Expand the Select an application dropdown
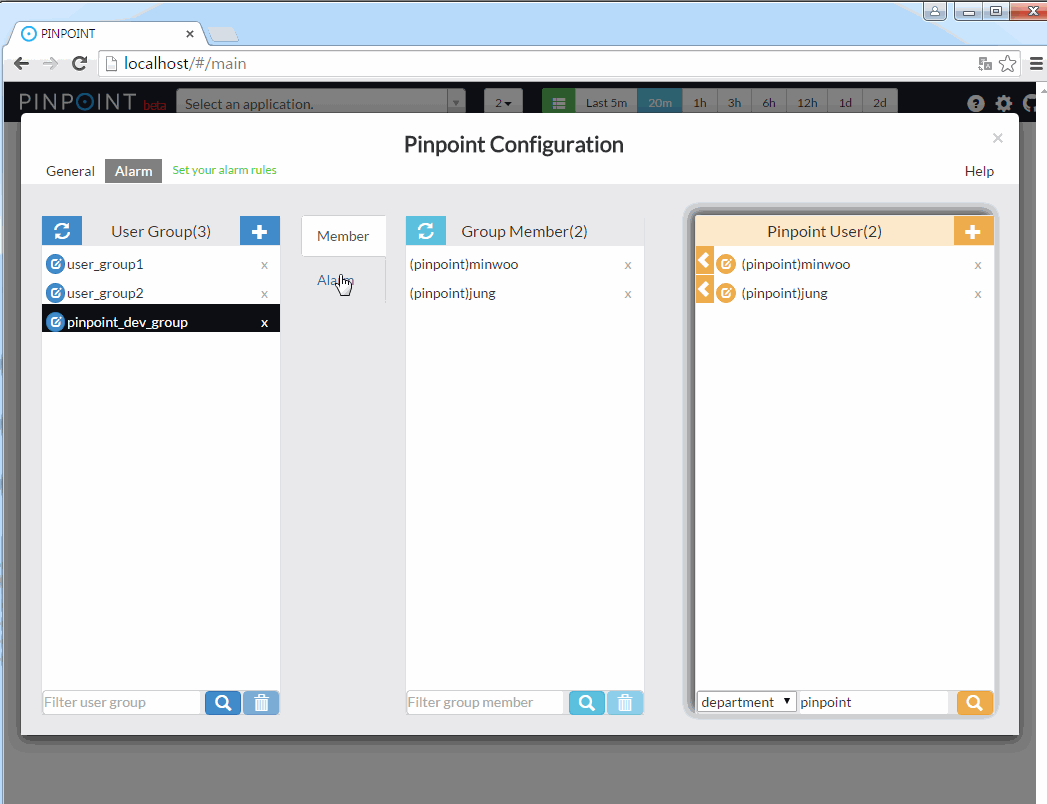The width and height of the screenshot is (1047, 804). click(x=456, y=103)
